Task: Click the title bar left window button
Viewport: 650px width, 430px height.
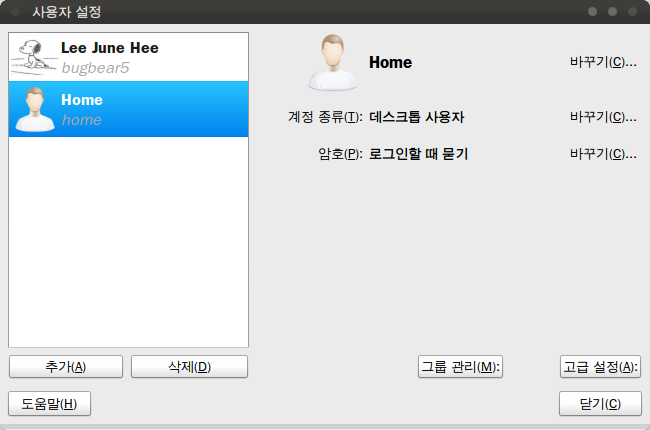Action: (16, 11)
